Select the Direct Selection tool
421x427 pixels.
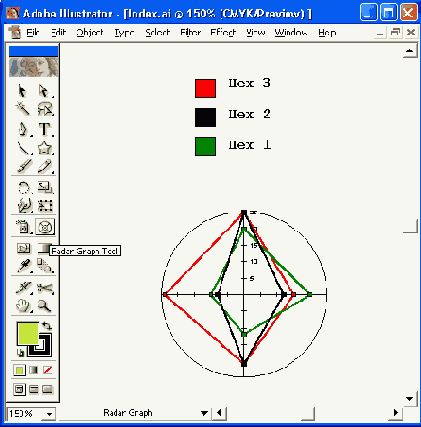(44, 91)
